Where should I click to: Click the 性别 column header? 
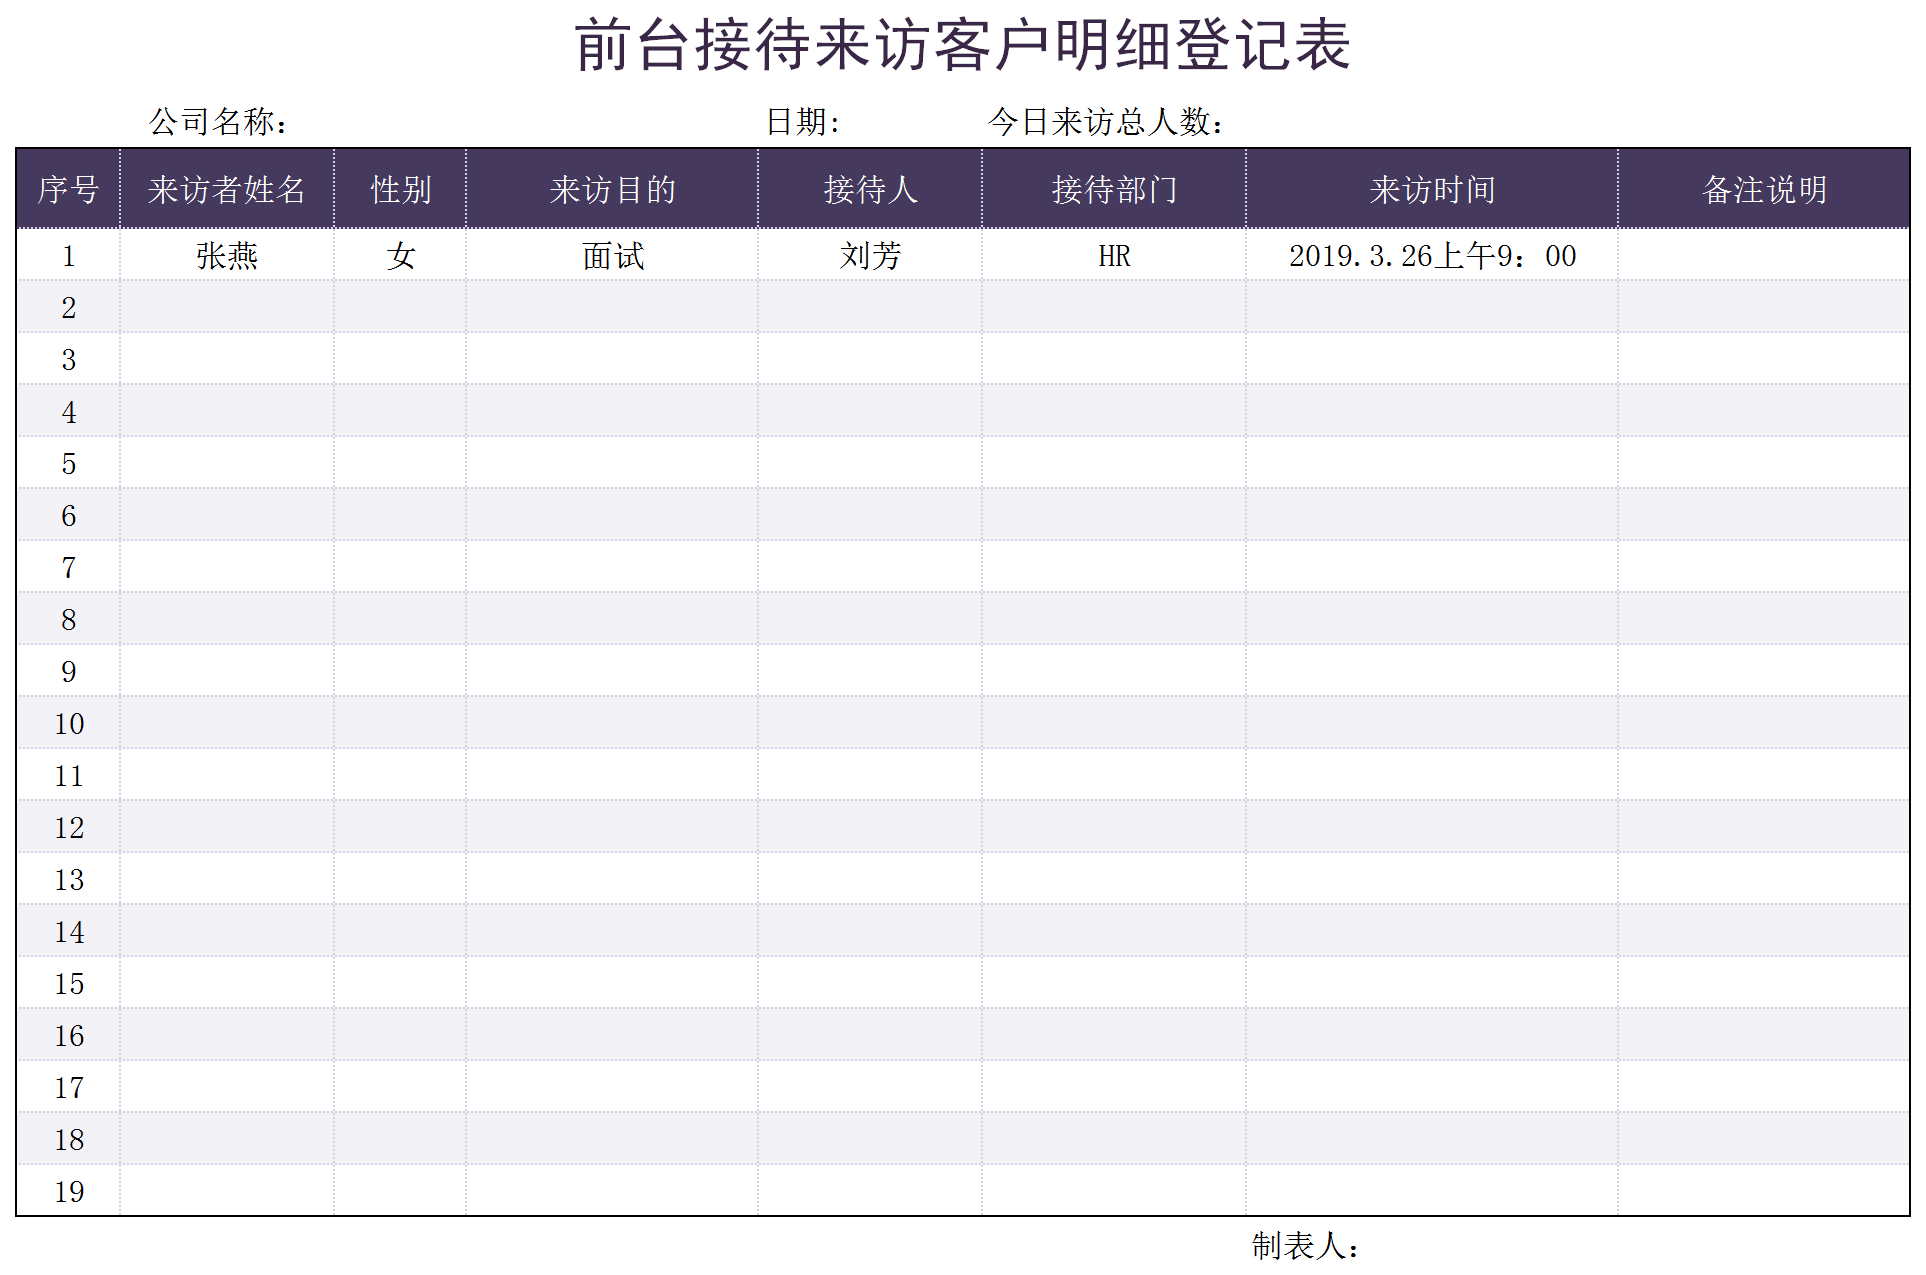[400, 189]
